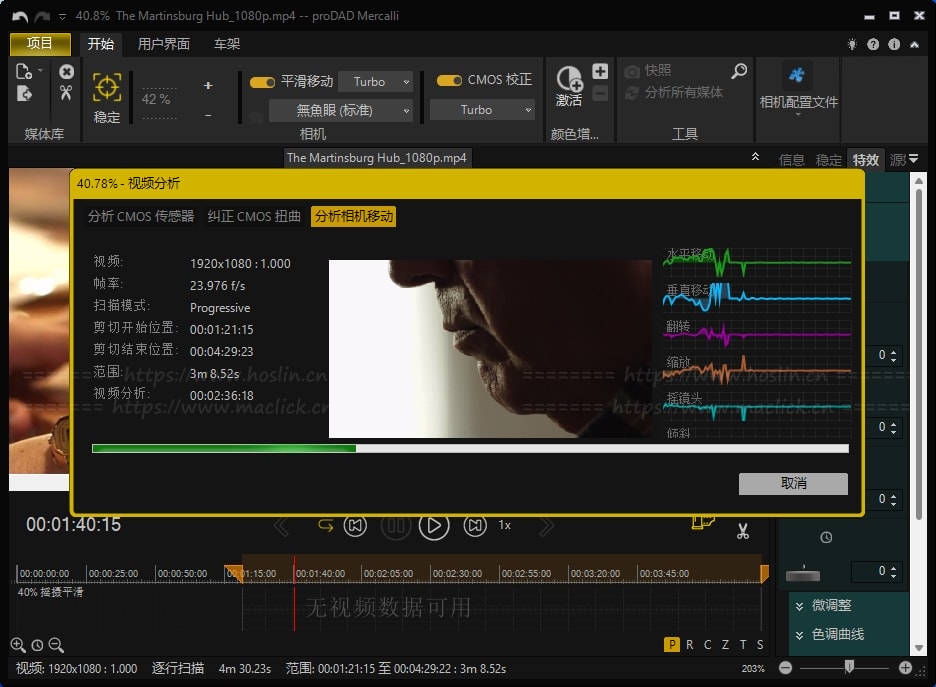The image size is (936, 687).
Task: Open 相机配置文件 camera profile
Action: 798,90
